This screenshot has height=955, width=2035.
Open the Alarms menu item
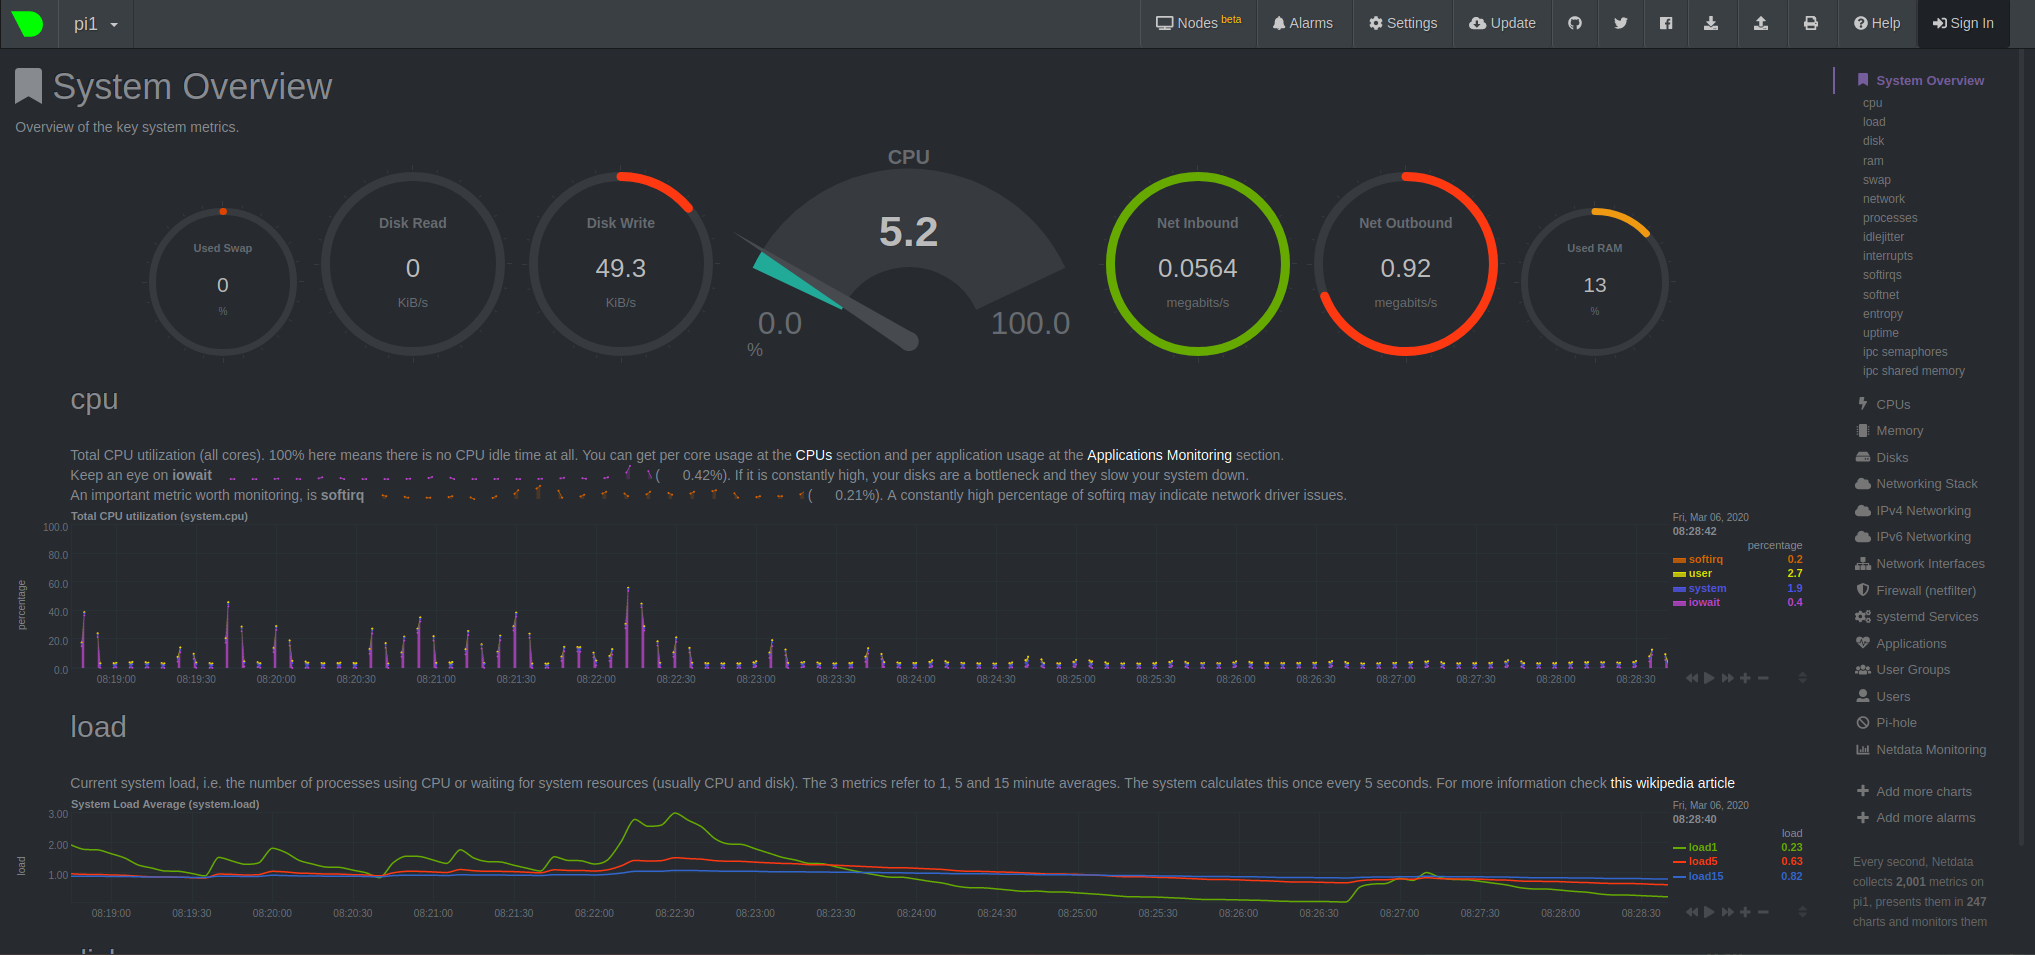click(x=1302, y=23)
